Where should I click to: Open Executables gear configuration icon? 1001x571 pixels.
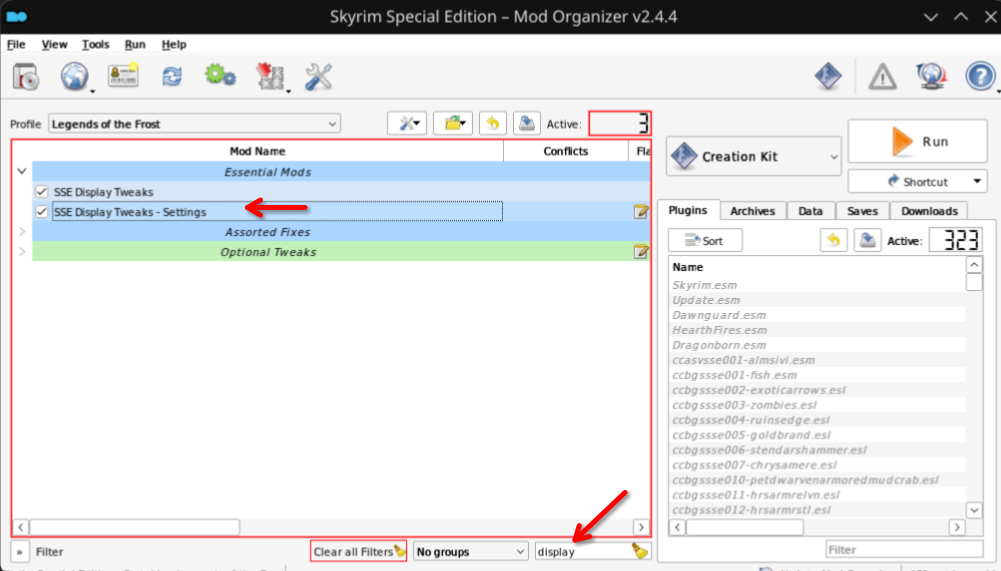point(220,76)
